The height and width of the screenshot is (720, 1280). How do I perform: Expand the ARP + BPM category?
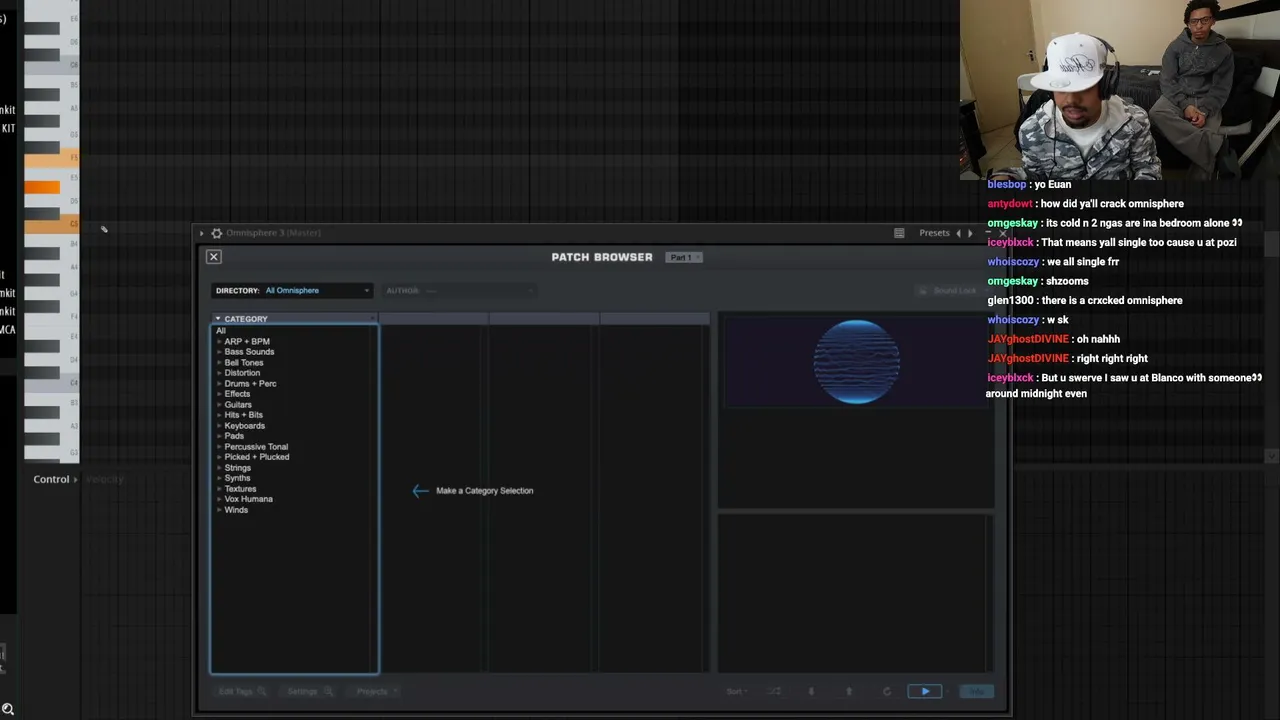coord(219,342)
